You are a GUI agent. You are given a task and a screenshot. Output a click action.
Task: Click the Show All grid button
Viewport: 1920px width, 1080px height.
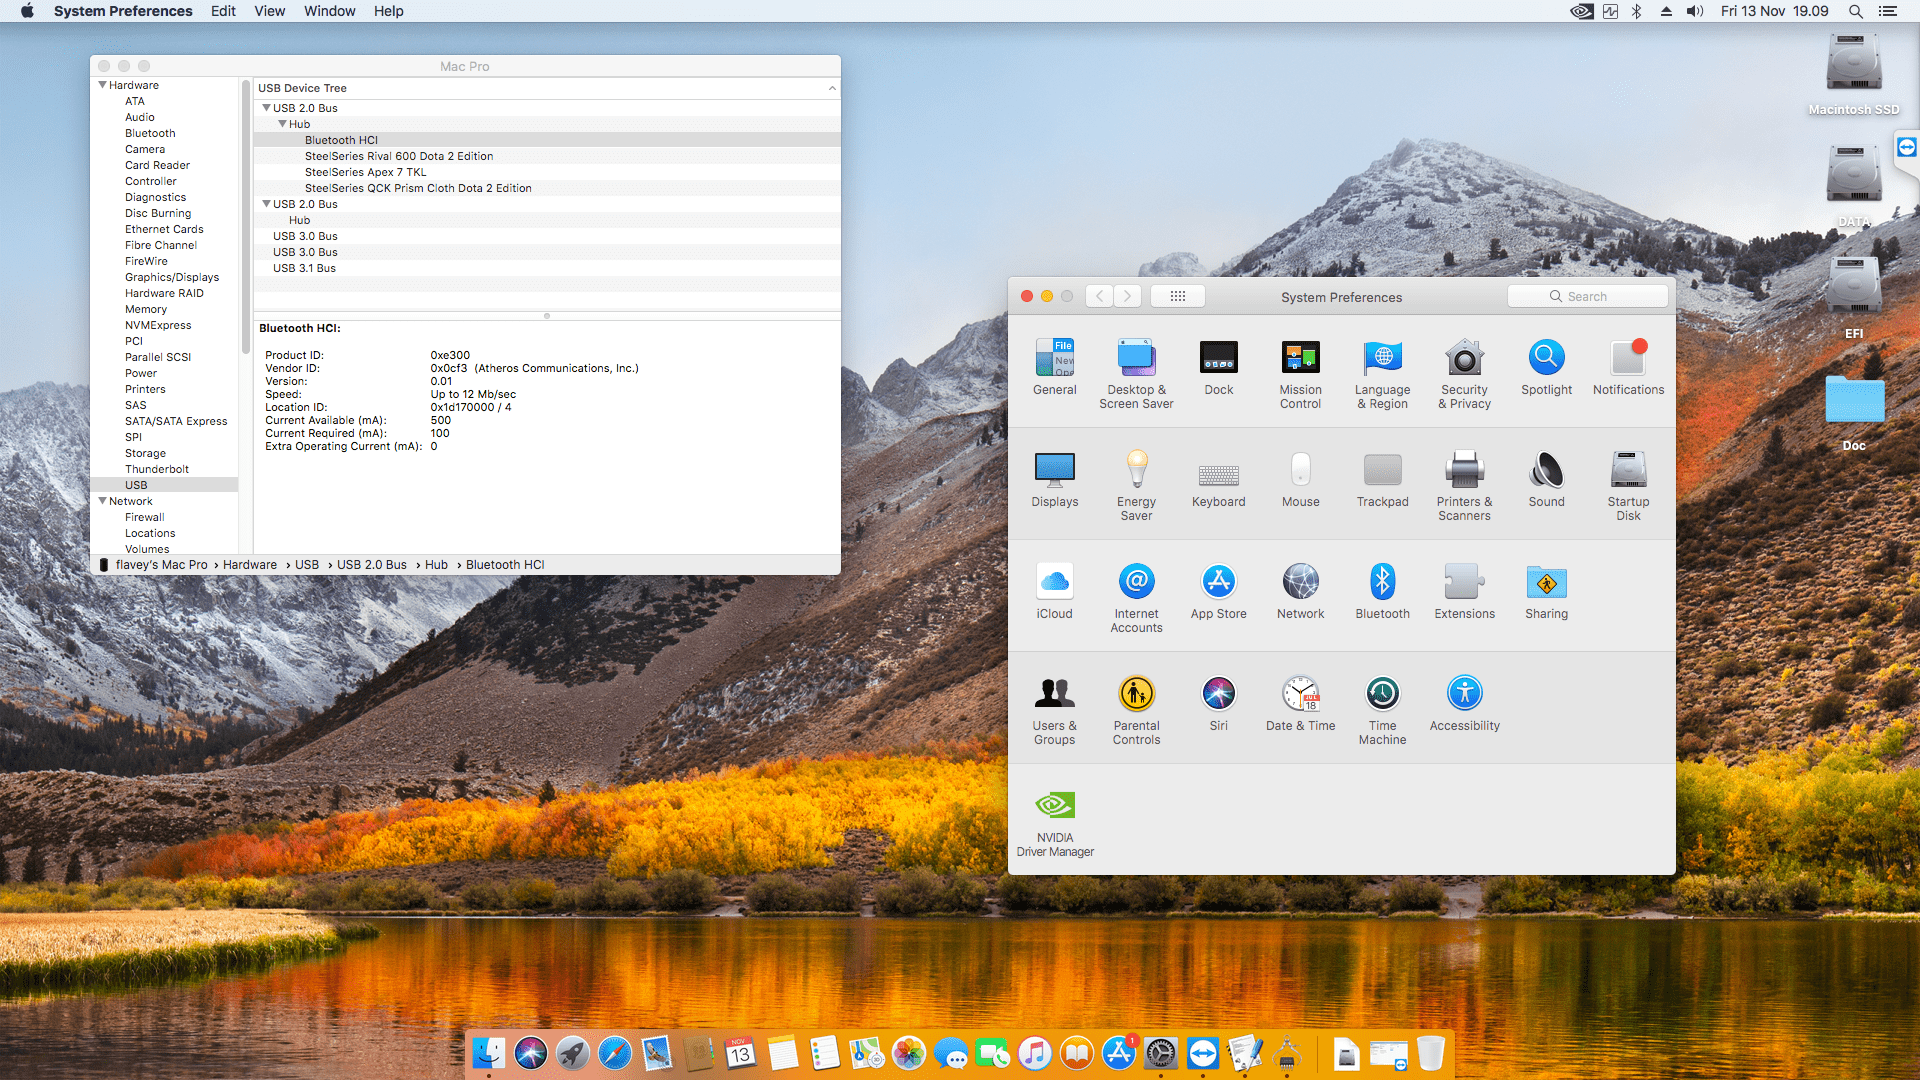(1177, 297)
